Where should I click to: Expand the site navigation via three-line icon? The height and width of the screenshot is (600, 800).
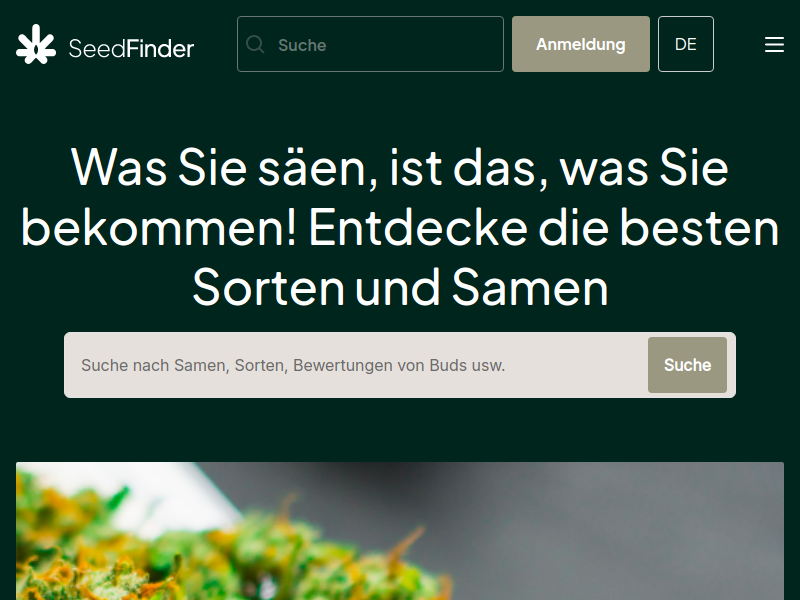point(774,44)
